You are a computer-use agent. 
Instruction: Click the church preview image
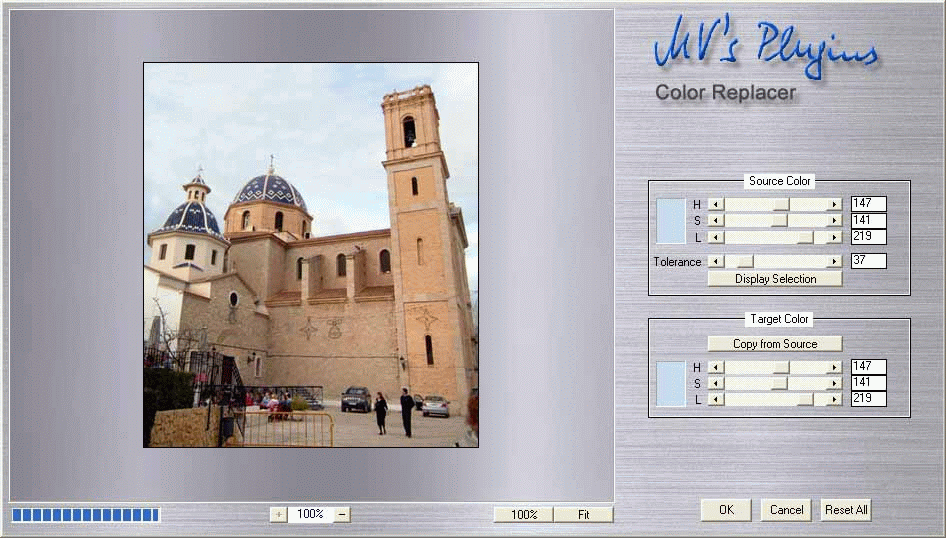pos(311,255)
